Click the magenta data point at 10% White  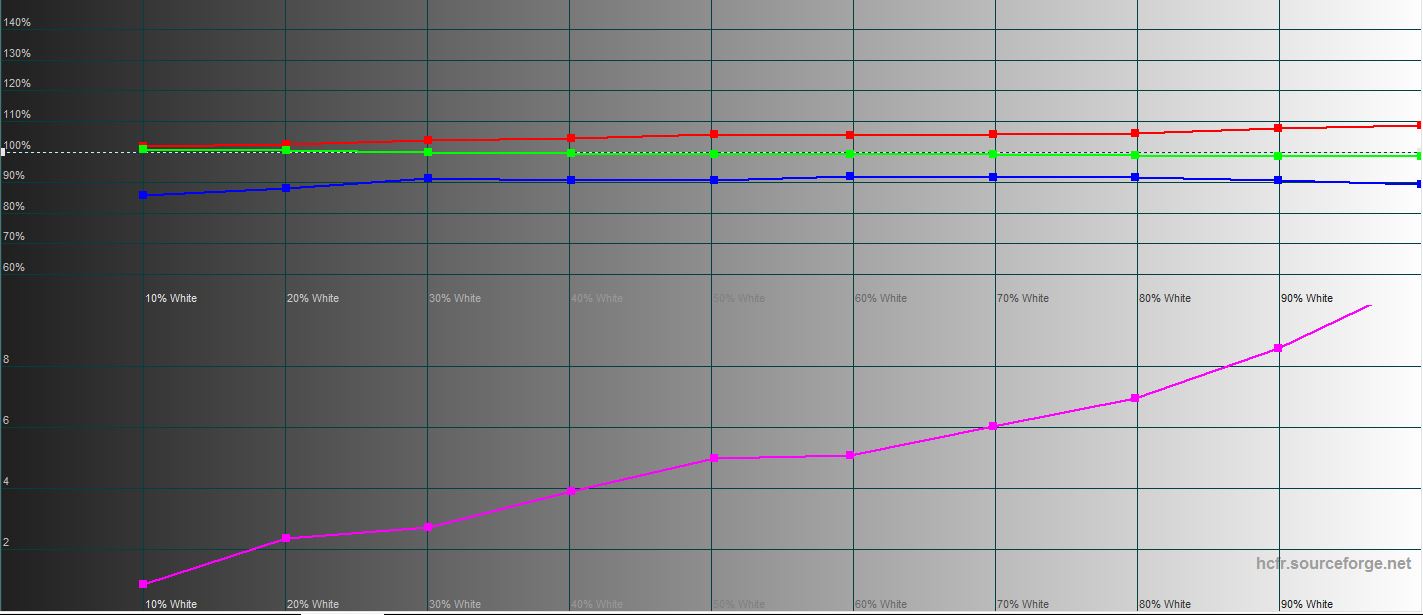click(143, 584)
